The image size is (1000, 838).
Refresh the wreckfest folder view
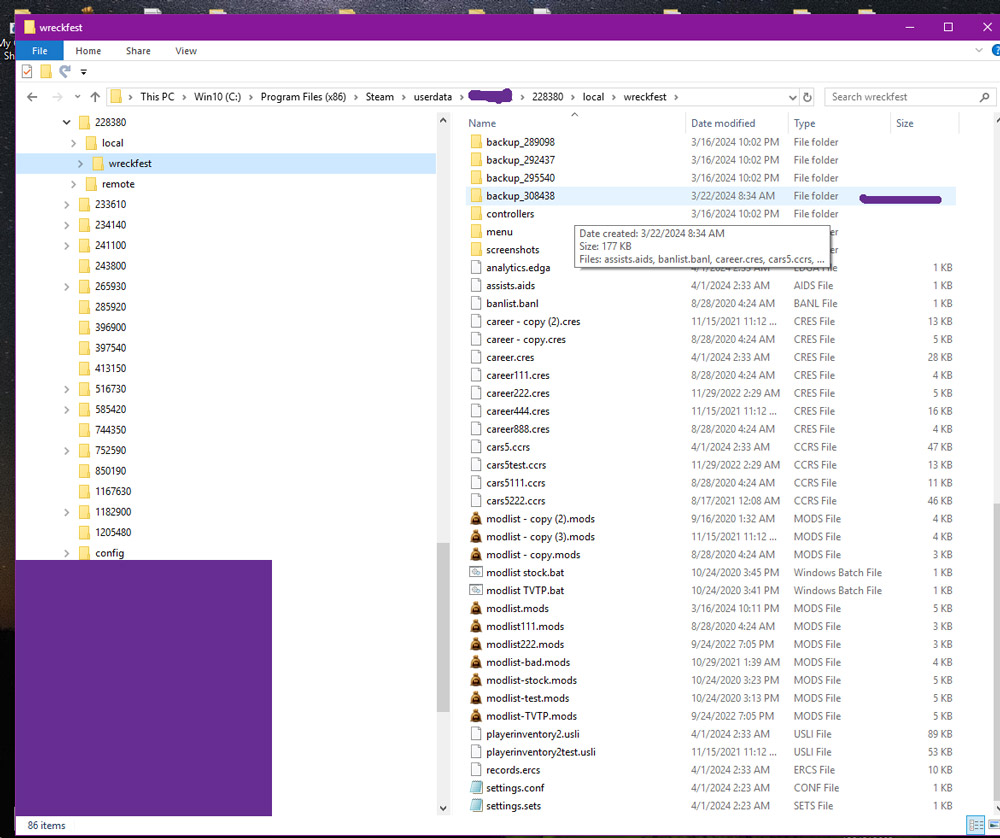[x=807, y=97]
